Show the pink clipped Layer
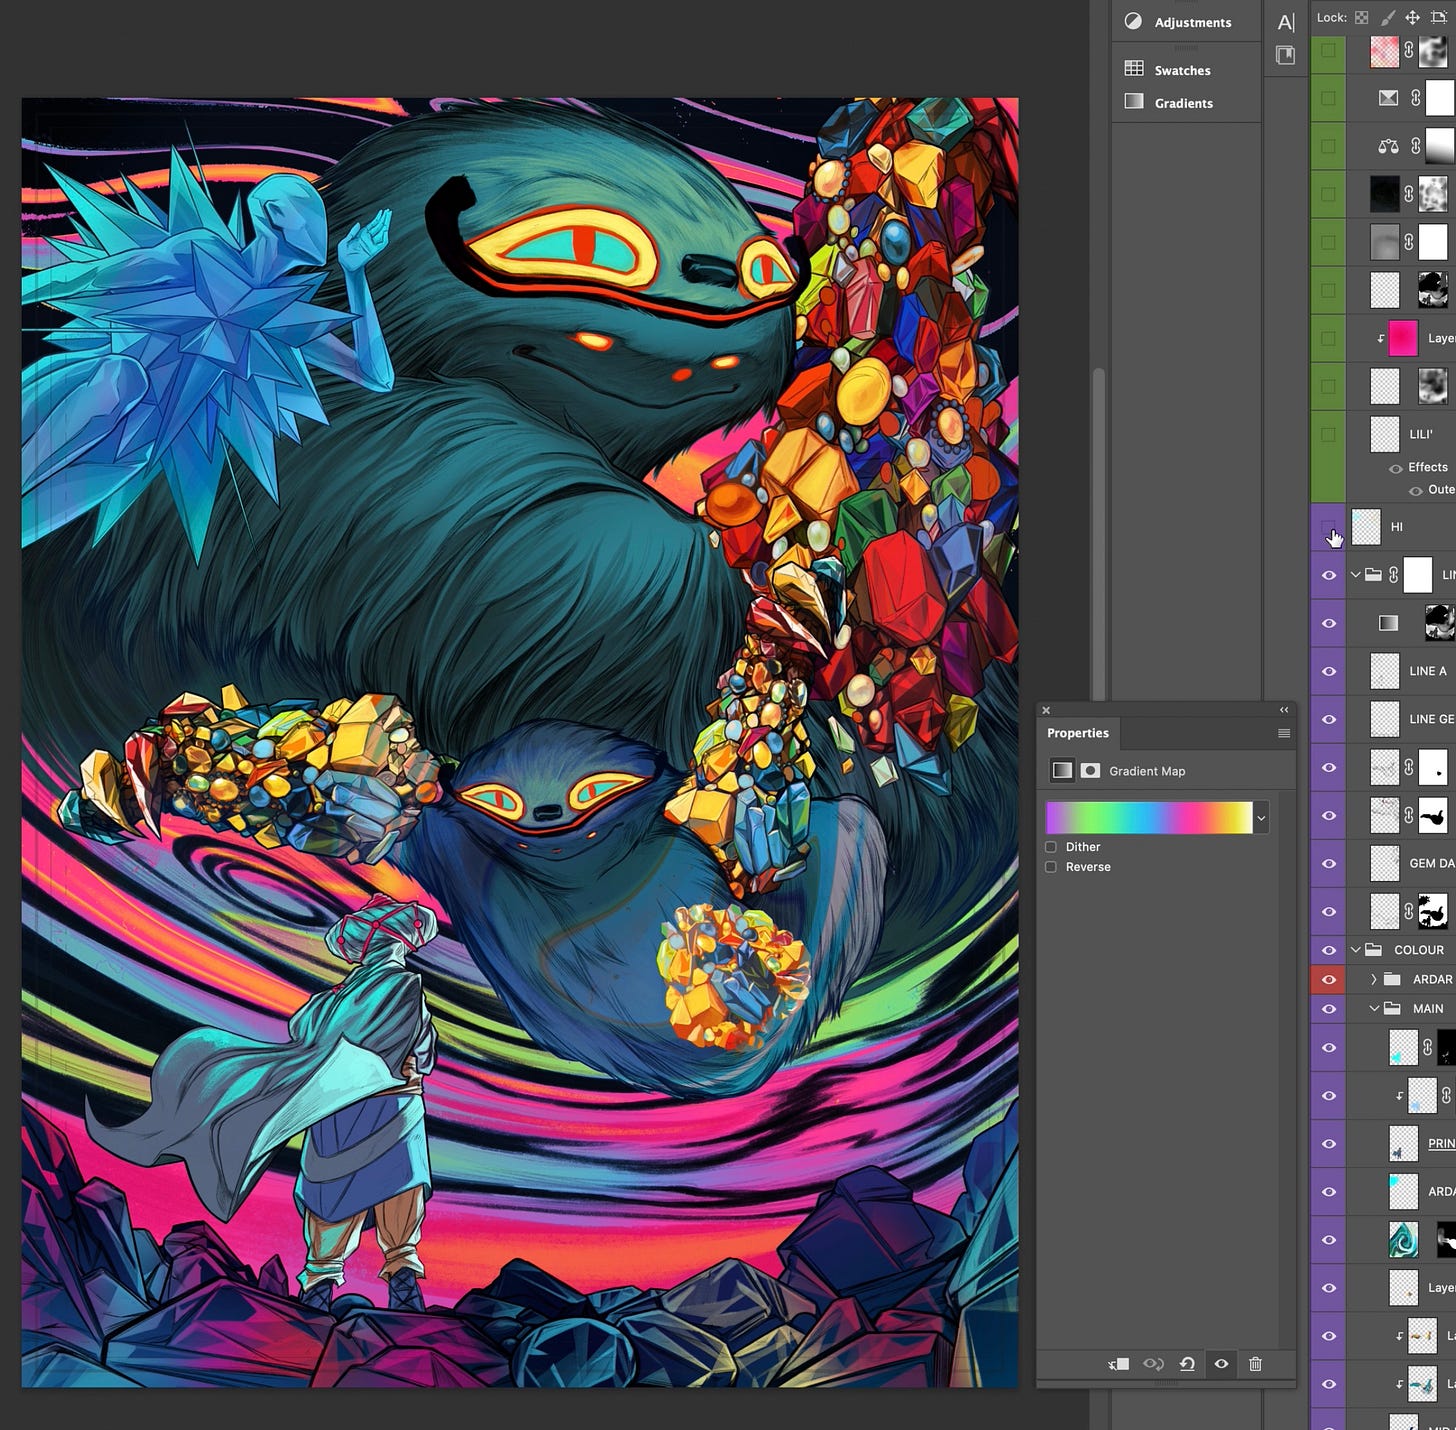Viewport: 1456px width, 1430px height. pos(1328,338)
